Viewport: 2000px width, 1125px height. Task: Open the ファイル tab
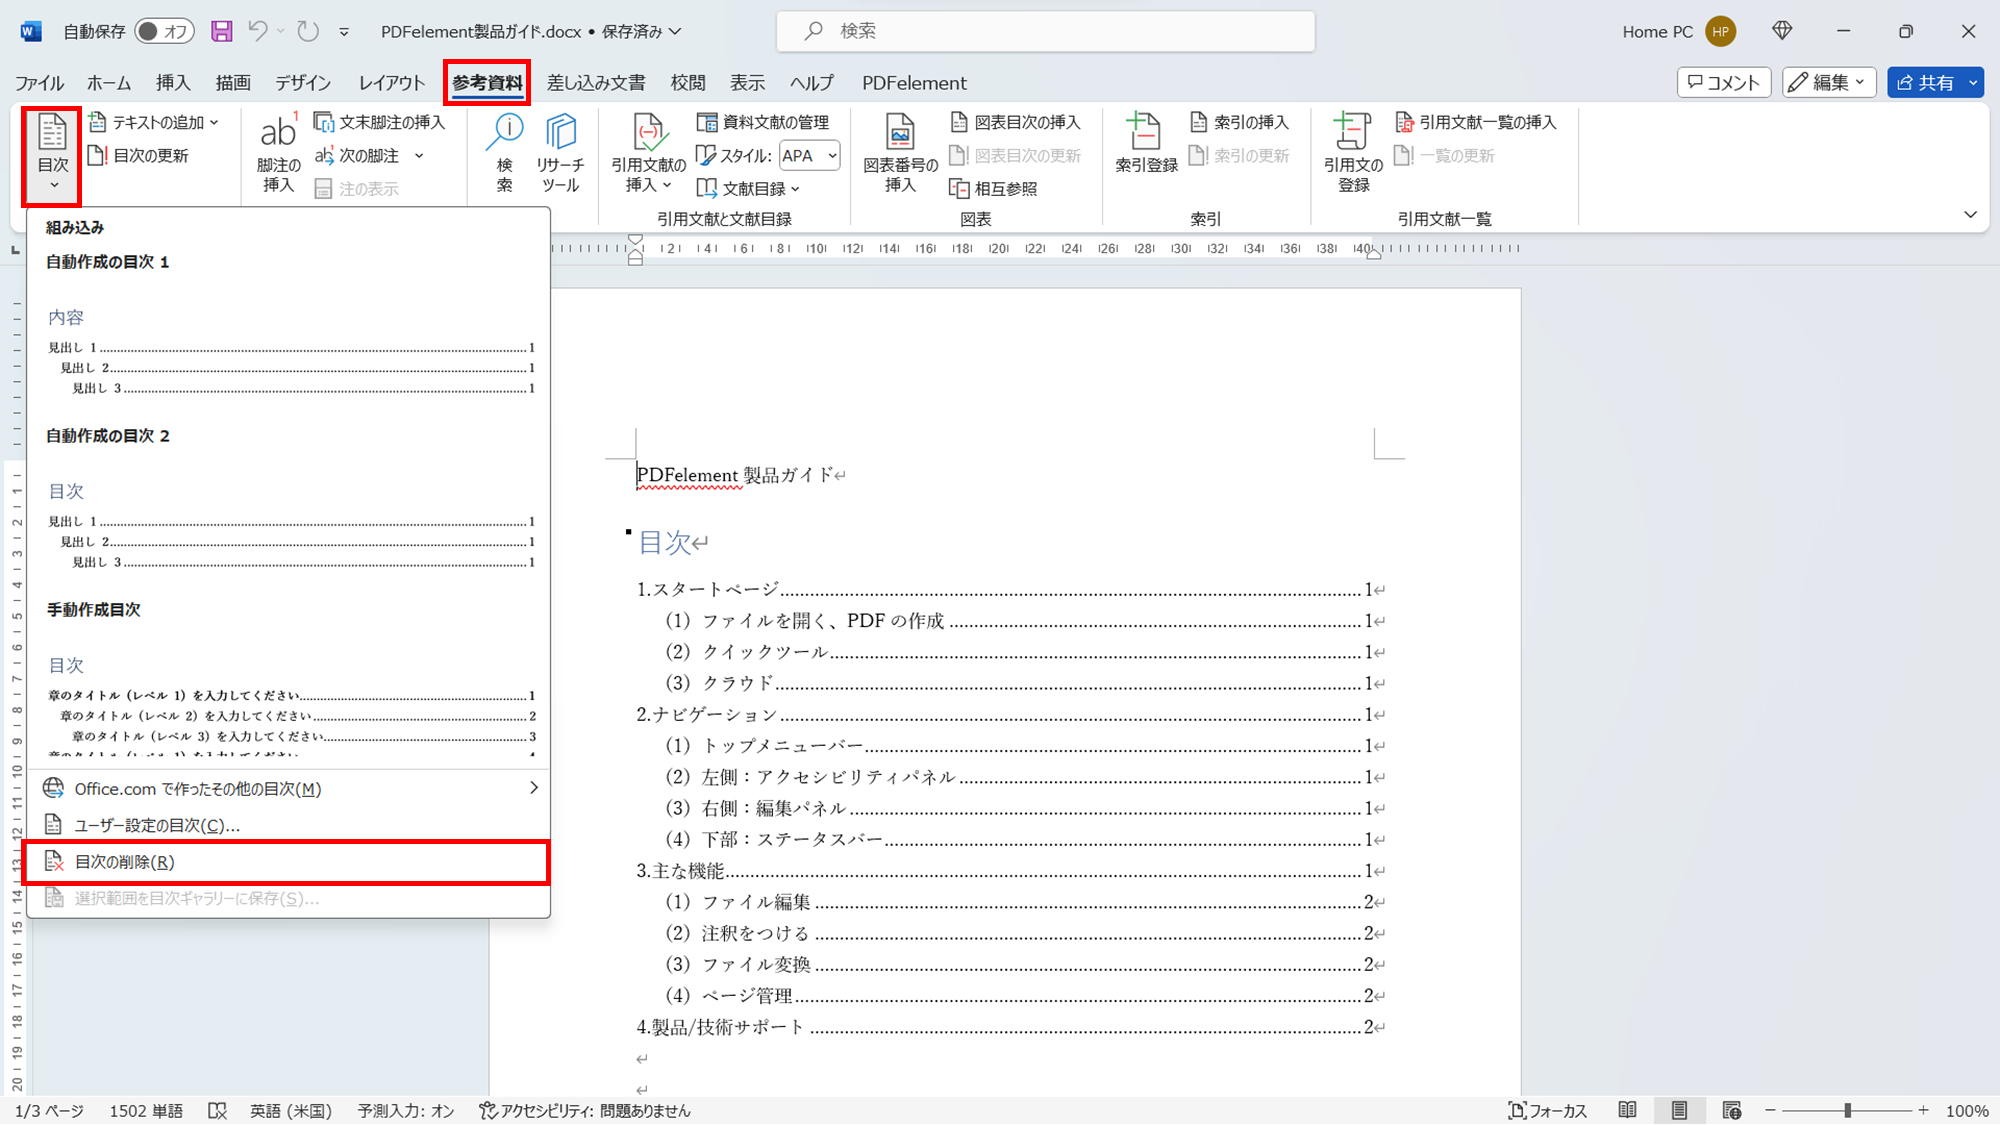point(39,82)
